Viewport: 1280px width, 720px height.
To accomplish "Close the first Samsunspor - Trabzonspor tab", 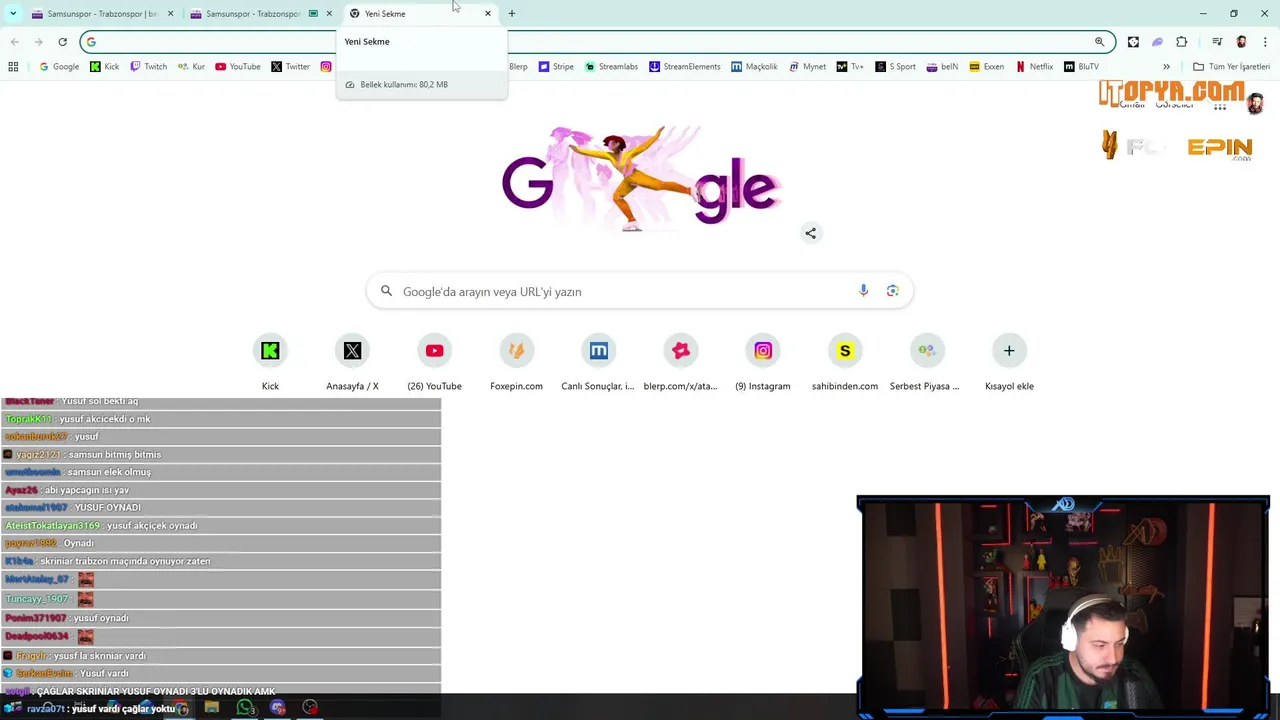I will (x=170, y=13).
